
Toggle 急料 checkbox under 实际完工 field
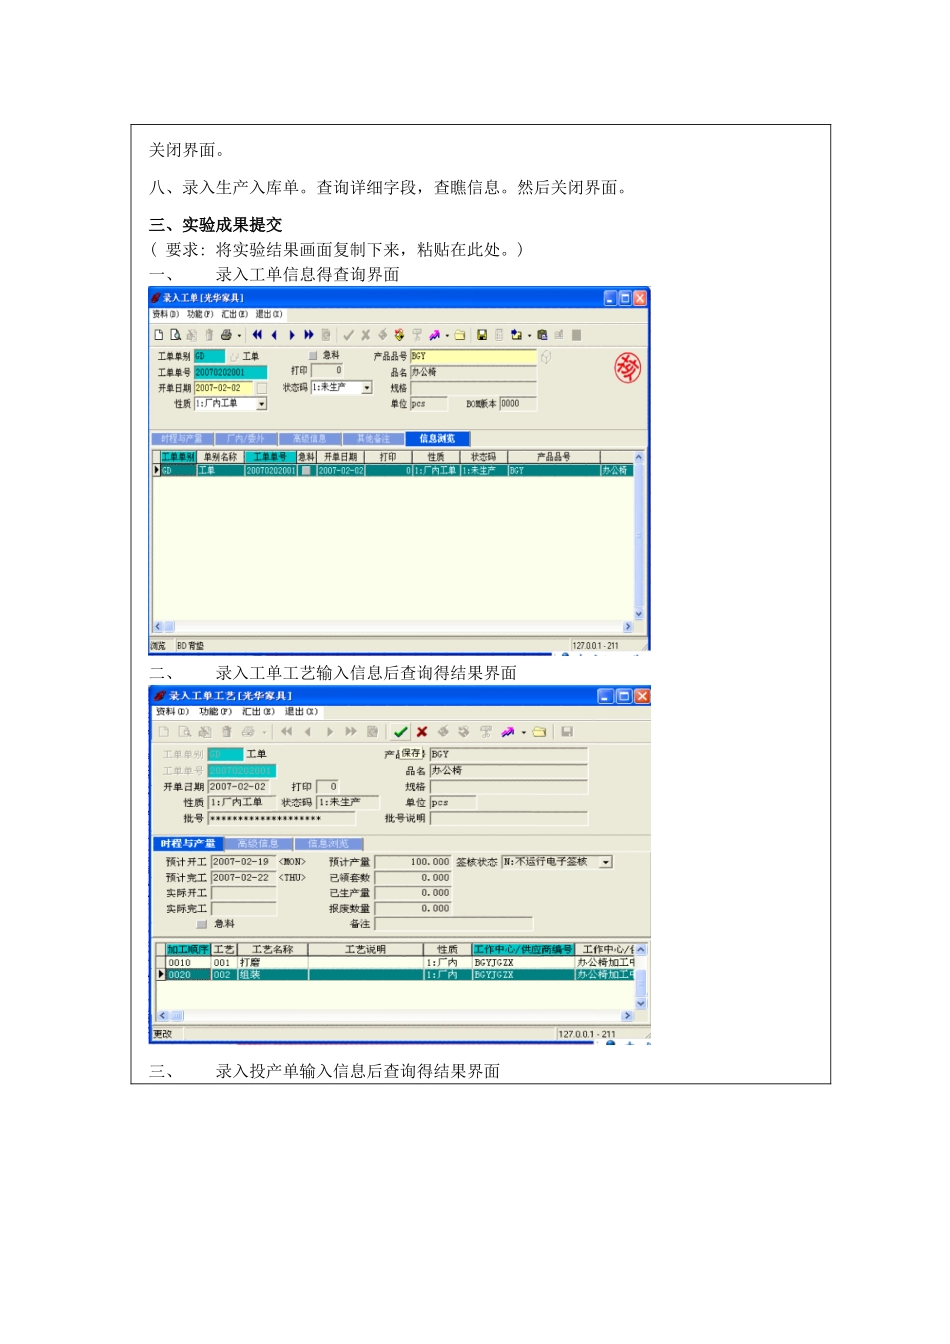click(x=202, y=924)
